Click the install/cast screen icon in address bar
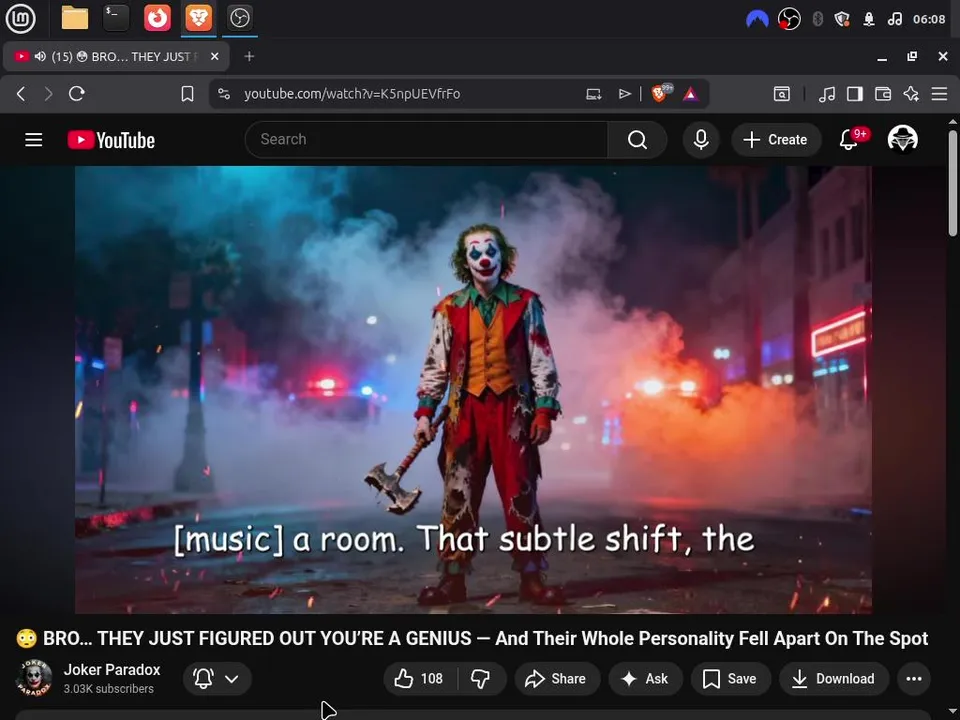Screen dimensions: 960x720 pyautogui.click(x=593, y=94)
